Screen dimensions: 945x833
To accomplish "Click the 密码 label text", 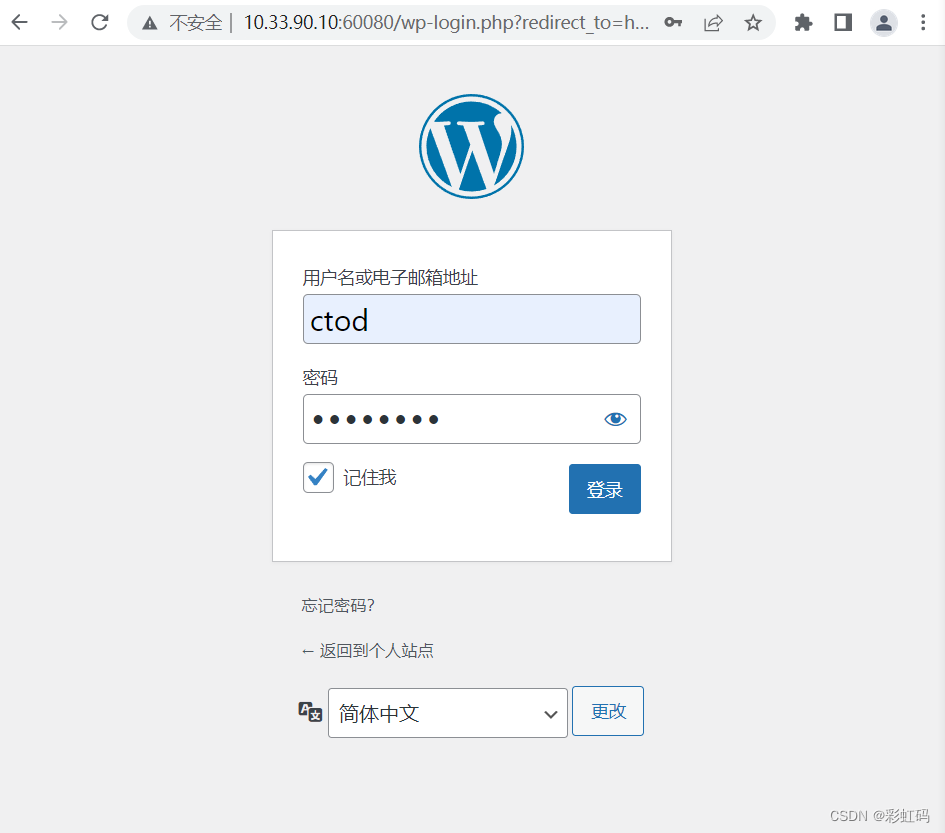I will (x=320, y=378).
